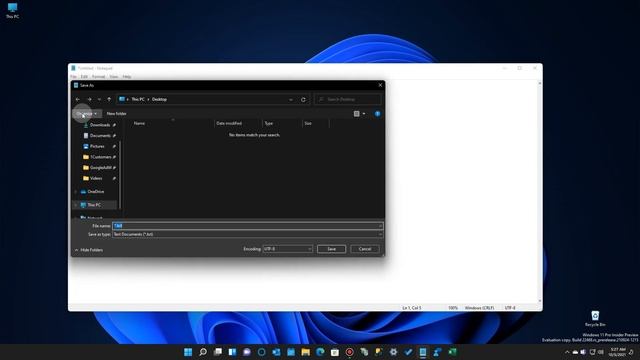This screenshot has height=360, width=640.
Task: Open File Explorer from the taskbar
Action: tap(305, 352)
